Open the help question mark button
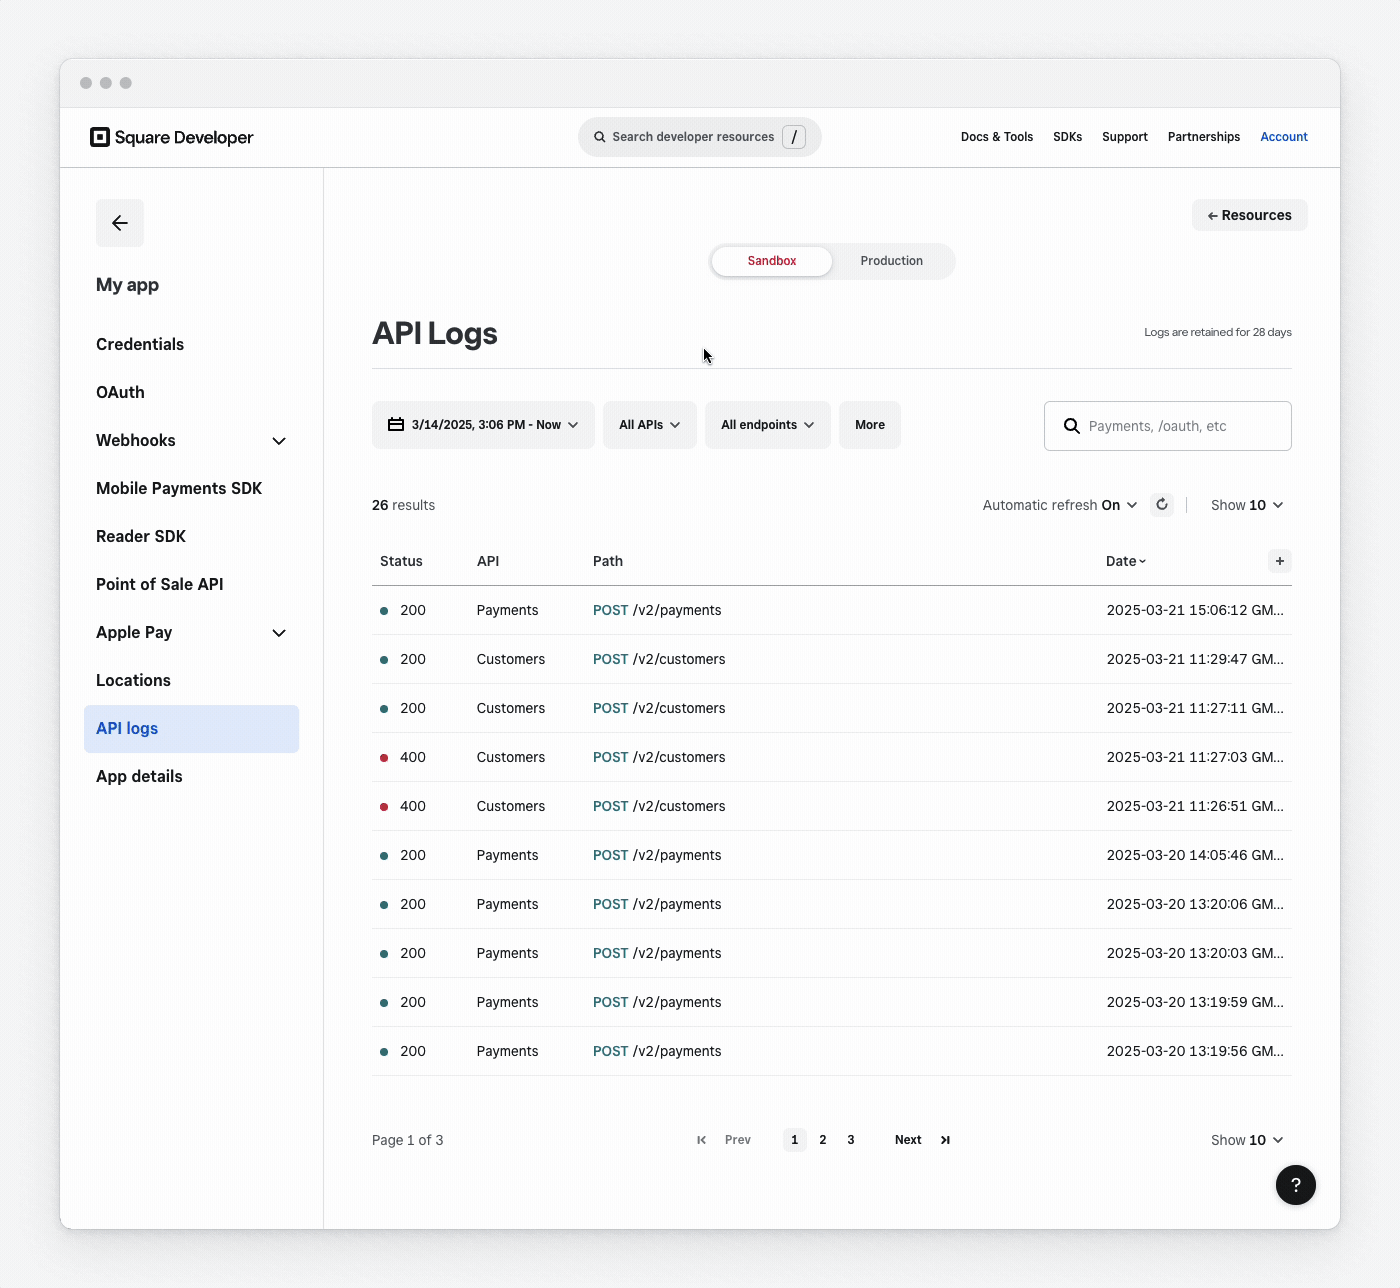1400x1288 pixels. point(1296,1185)
